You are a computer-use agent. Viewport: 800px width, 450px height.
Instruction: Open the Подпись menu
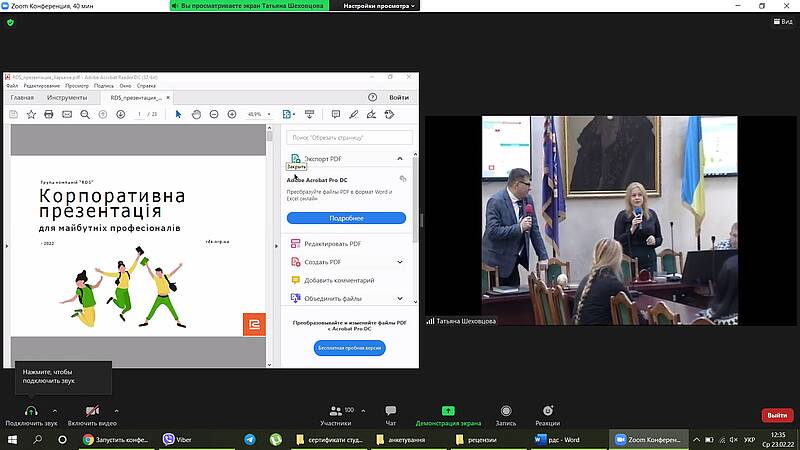[x=104, y=86]
